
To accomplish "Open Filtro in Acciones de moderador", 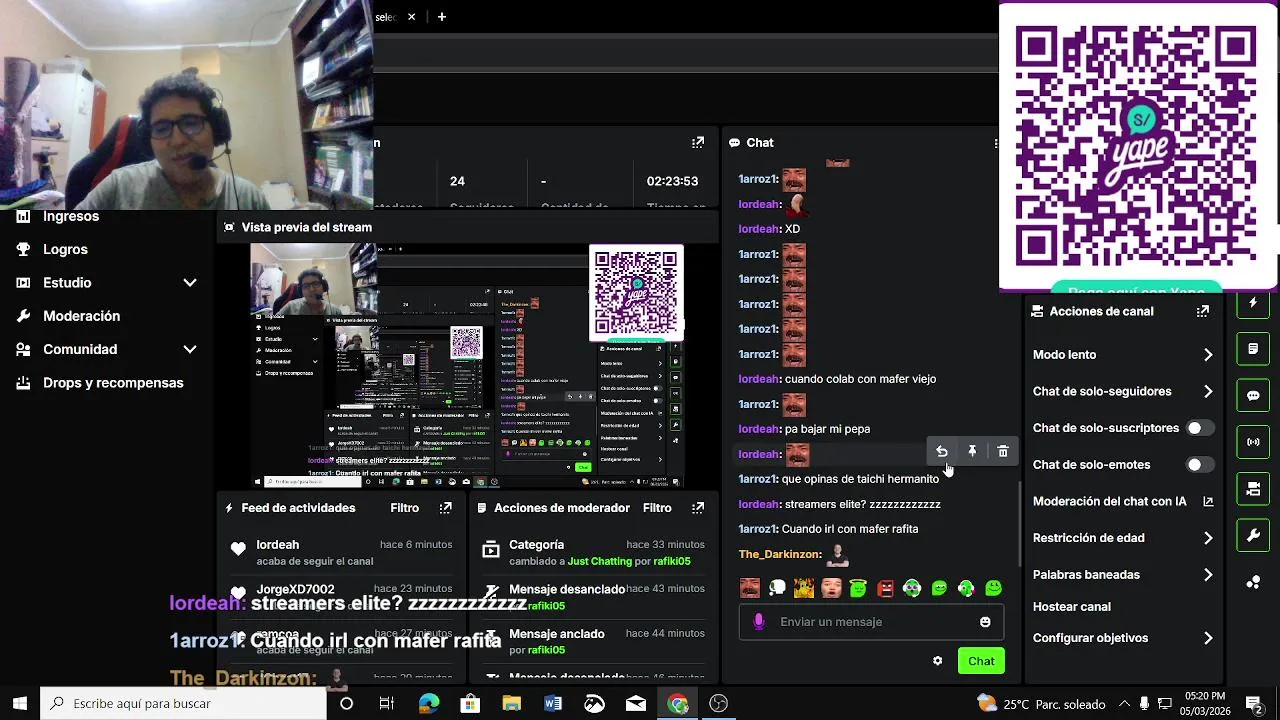I will tap(657, 508).
